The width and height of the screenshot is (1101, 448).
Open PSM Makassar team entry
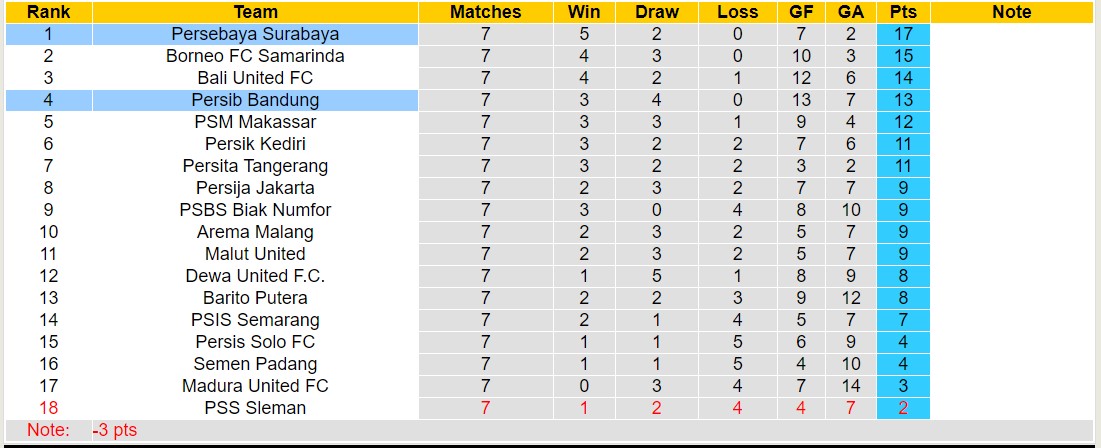[255, 122]
